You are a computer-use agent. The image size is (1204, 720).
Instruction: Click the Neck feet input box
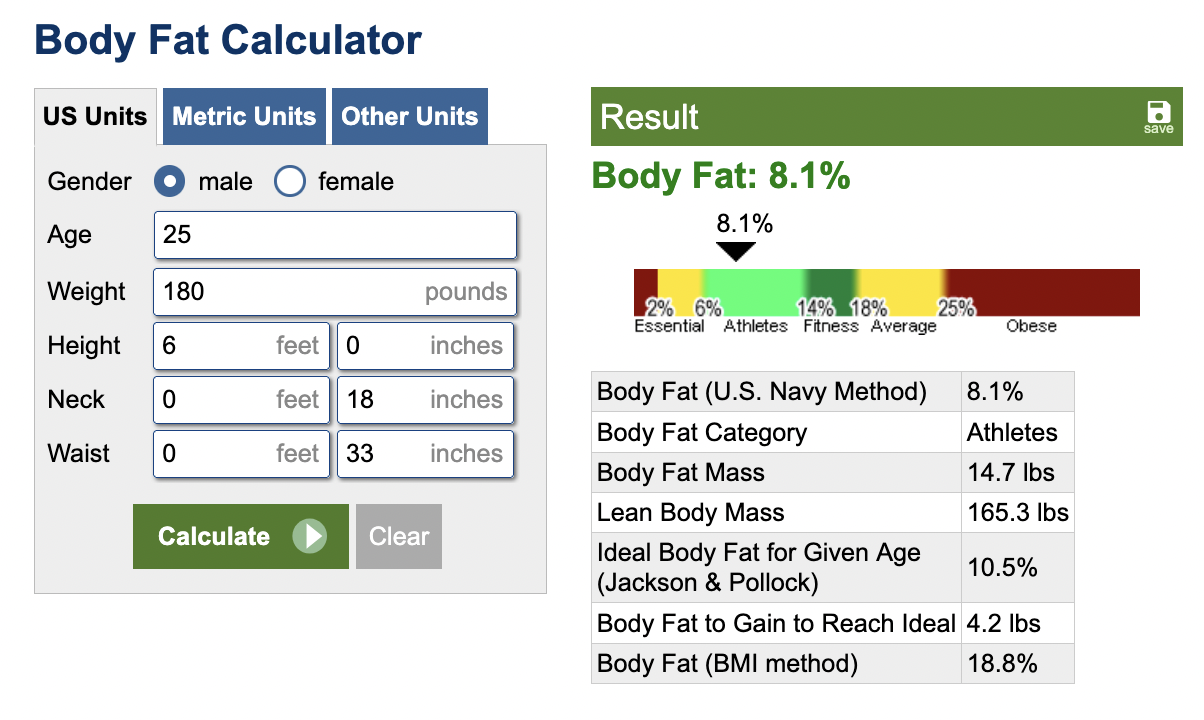click(241, 400)
